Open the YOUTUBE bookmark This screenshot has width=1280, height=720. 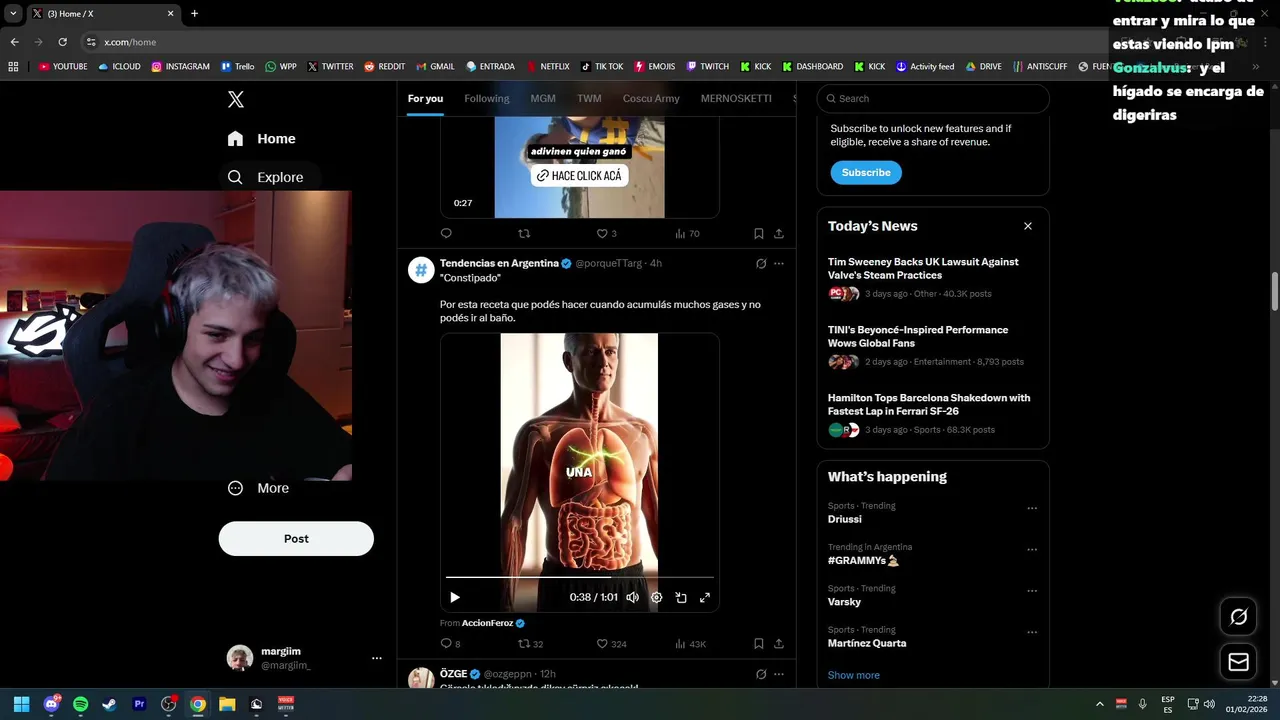pos(63,67)
